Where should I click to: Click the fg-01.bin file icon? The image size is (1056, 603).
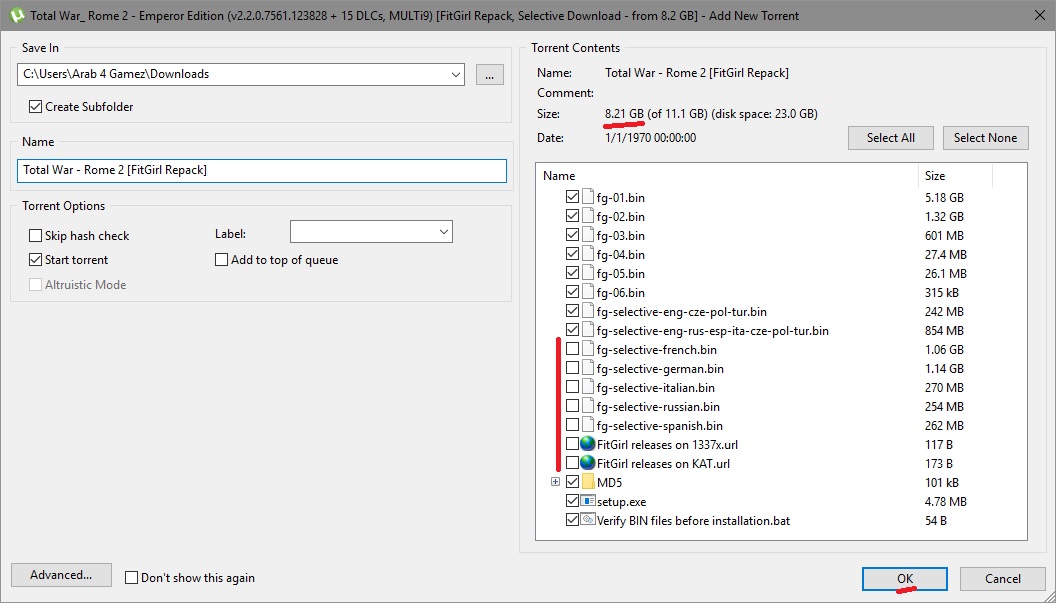(588, 197)
